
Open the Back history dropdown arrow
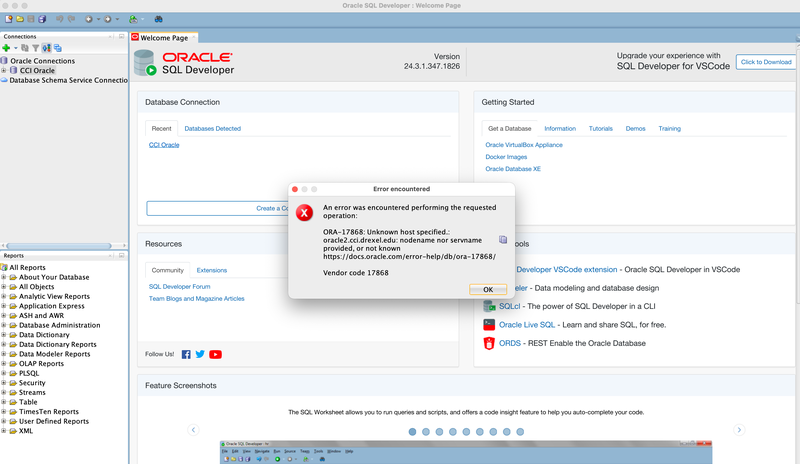click(98, 19)
